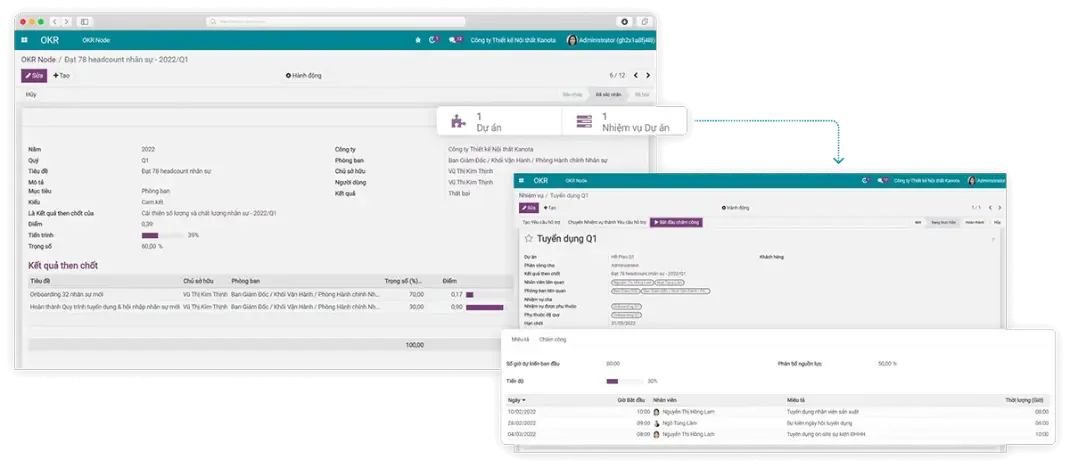Open the chat messages icon in navbar
Viewport: 1070px width, 468px height.
(456, 40)
